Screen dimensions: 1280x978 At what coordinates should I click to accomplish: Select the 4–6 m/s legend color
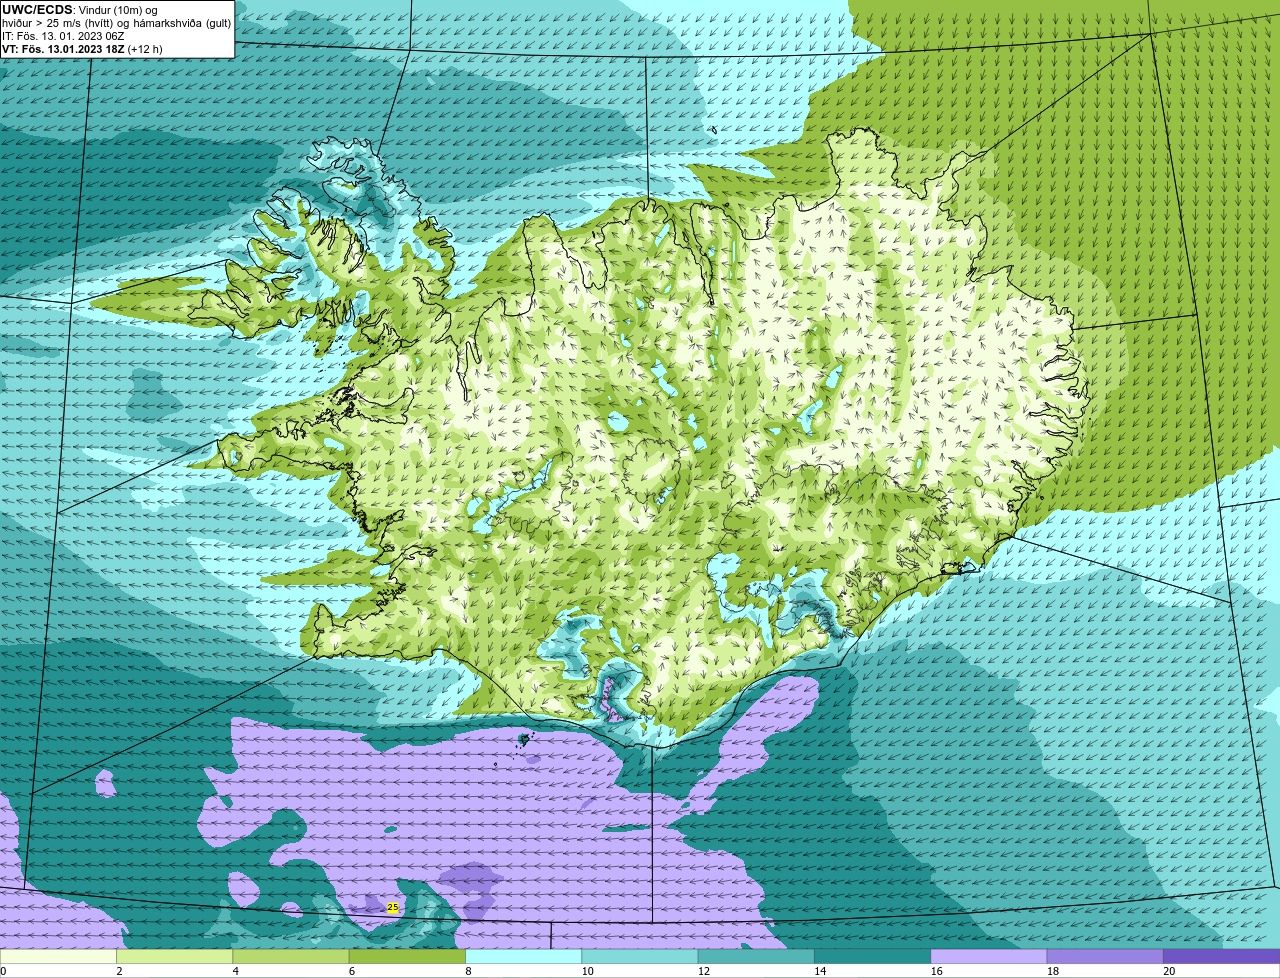point(291,957)
